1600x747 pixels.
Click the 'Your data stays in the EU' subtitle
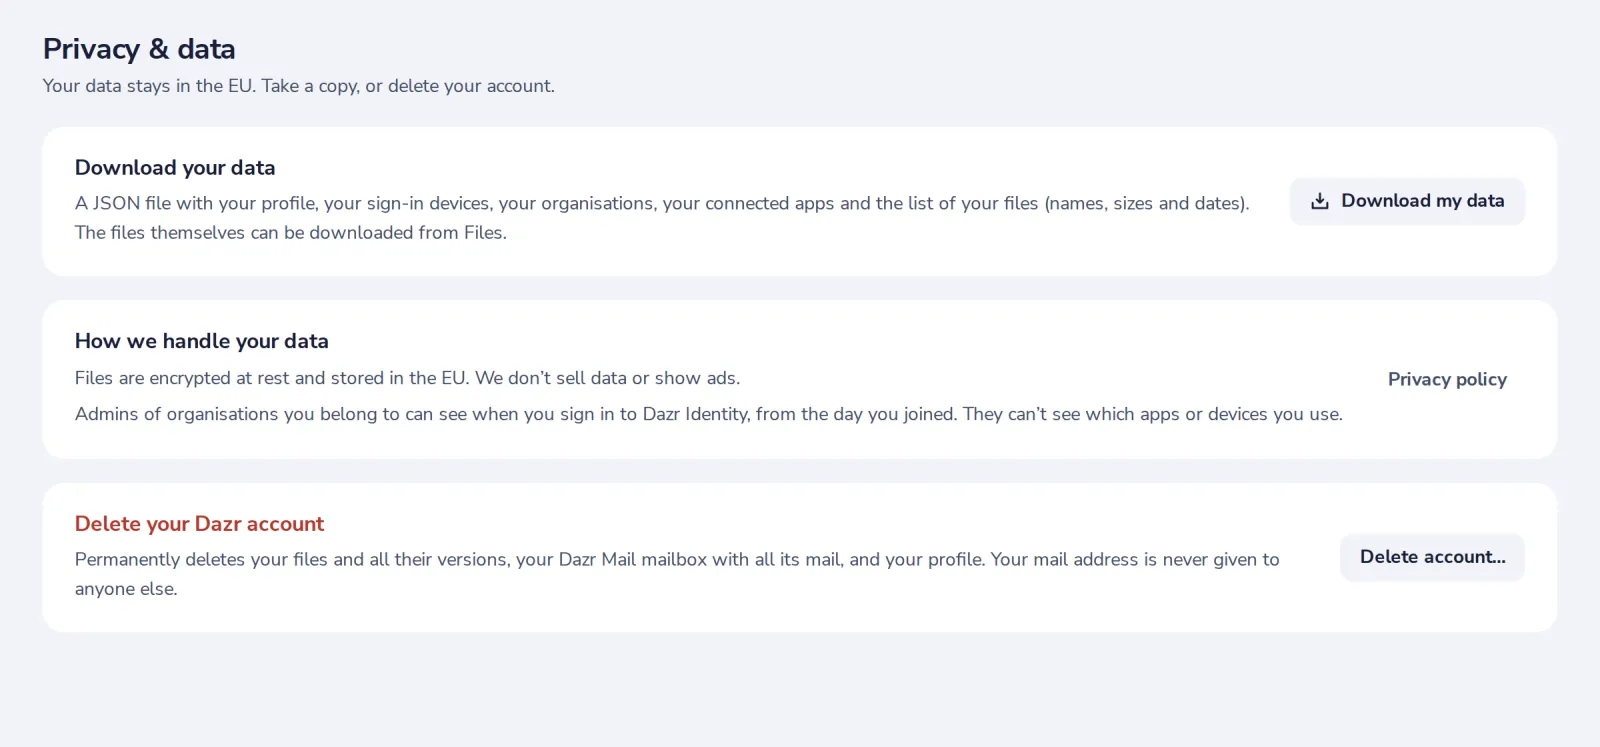coord(299,86)
